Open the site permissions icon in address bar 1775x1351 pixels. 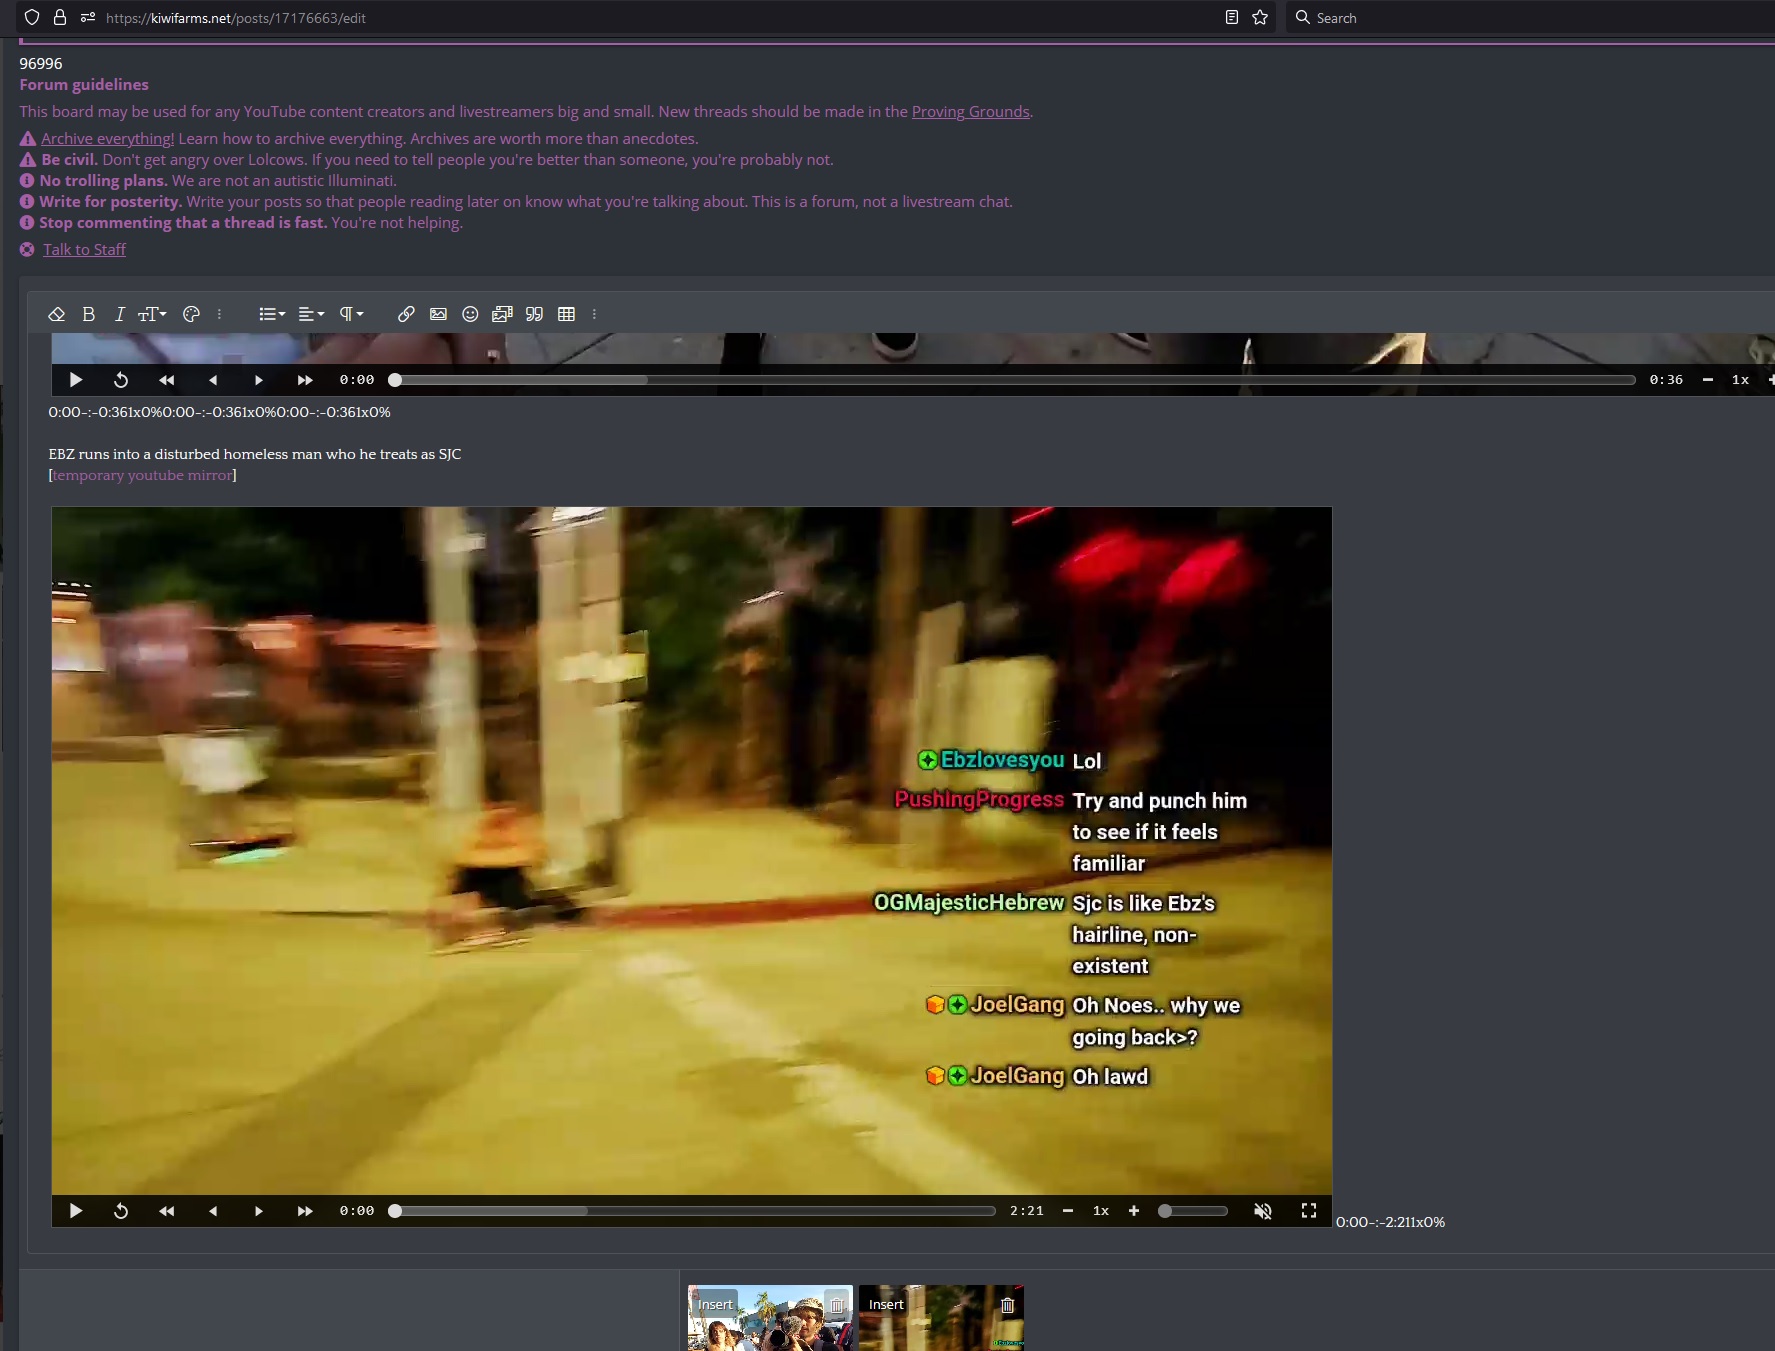88,17
